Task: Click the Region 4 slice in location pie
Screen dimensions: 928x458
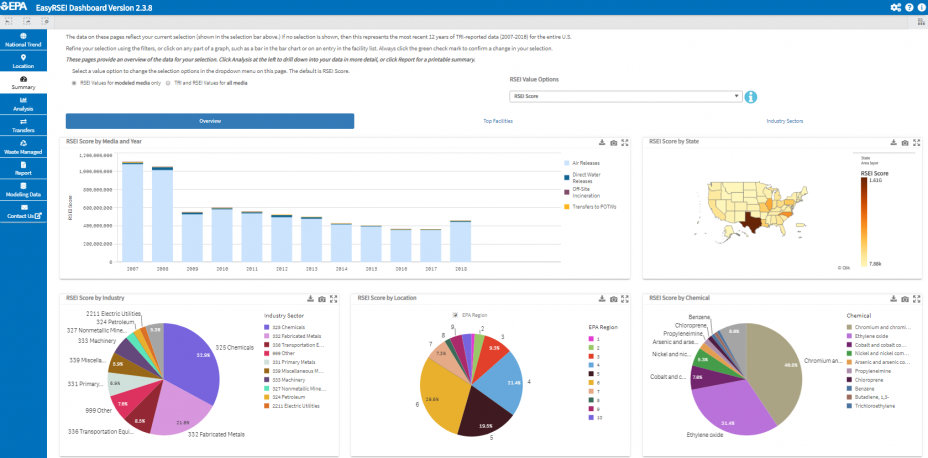Action: tap(497, 382)
